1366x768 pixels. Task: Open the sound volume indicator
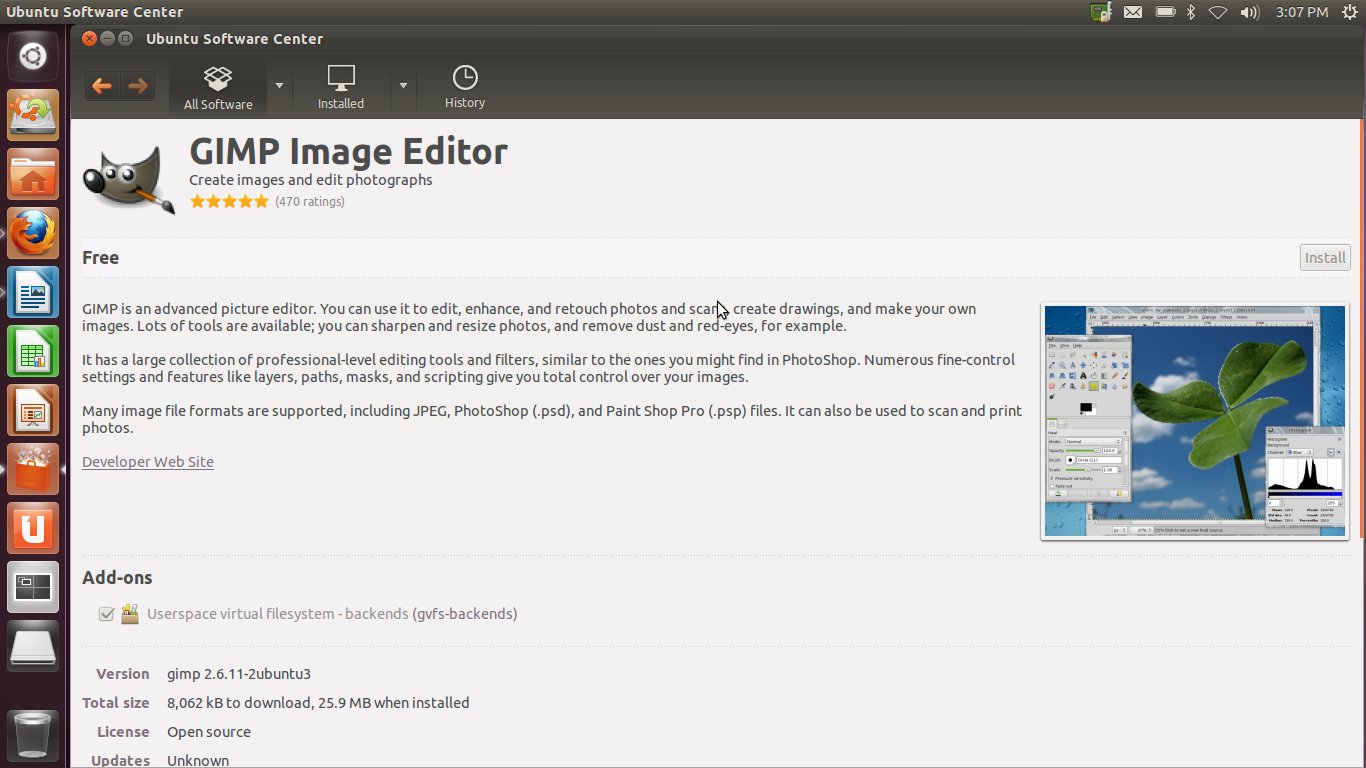click(1250, 12)
